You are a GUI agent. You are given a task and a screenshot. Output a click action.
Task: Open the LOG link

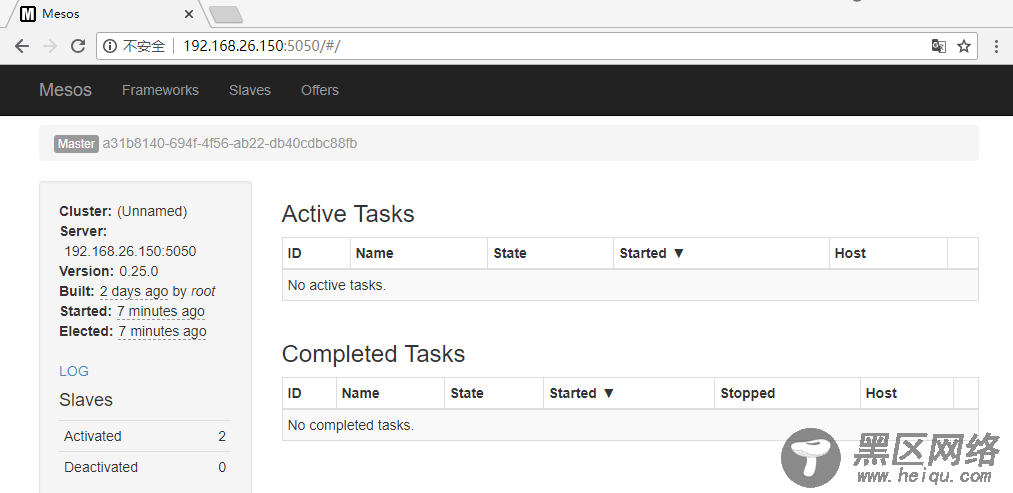pyautogui.click(x=74, y=371)
